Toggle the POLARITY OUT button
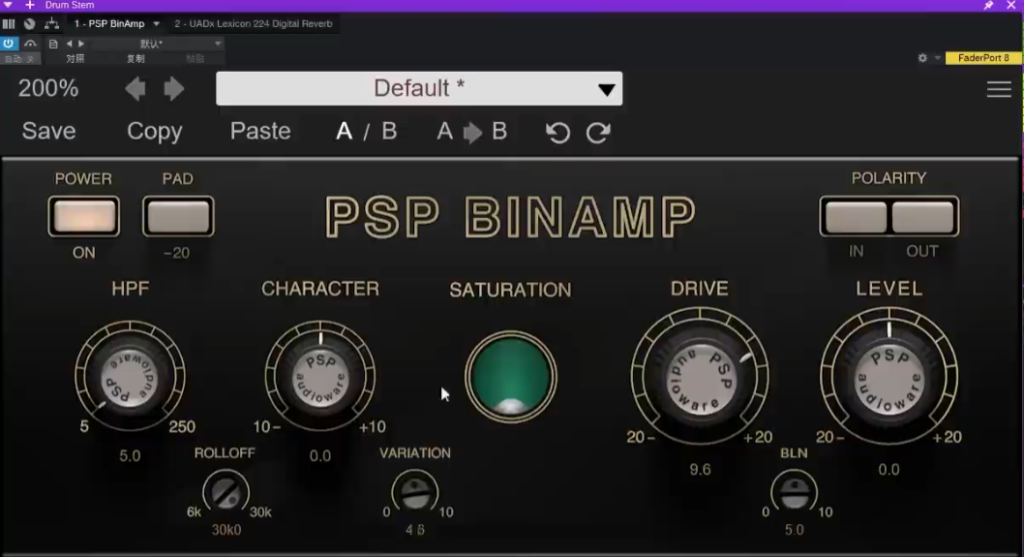Screen dimensions: 1024x557 (923, 217)
